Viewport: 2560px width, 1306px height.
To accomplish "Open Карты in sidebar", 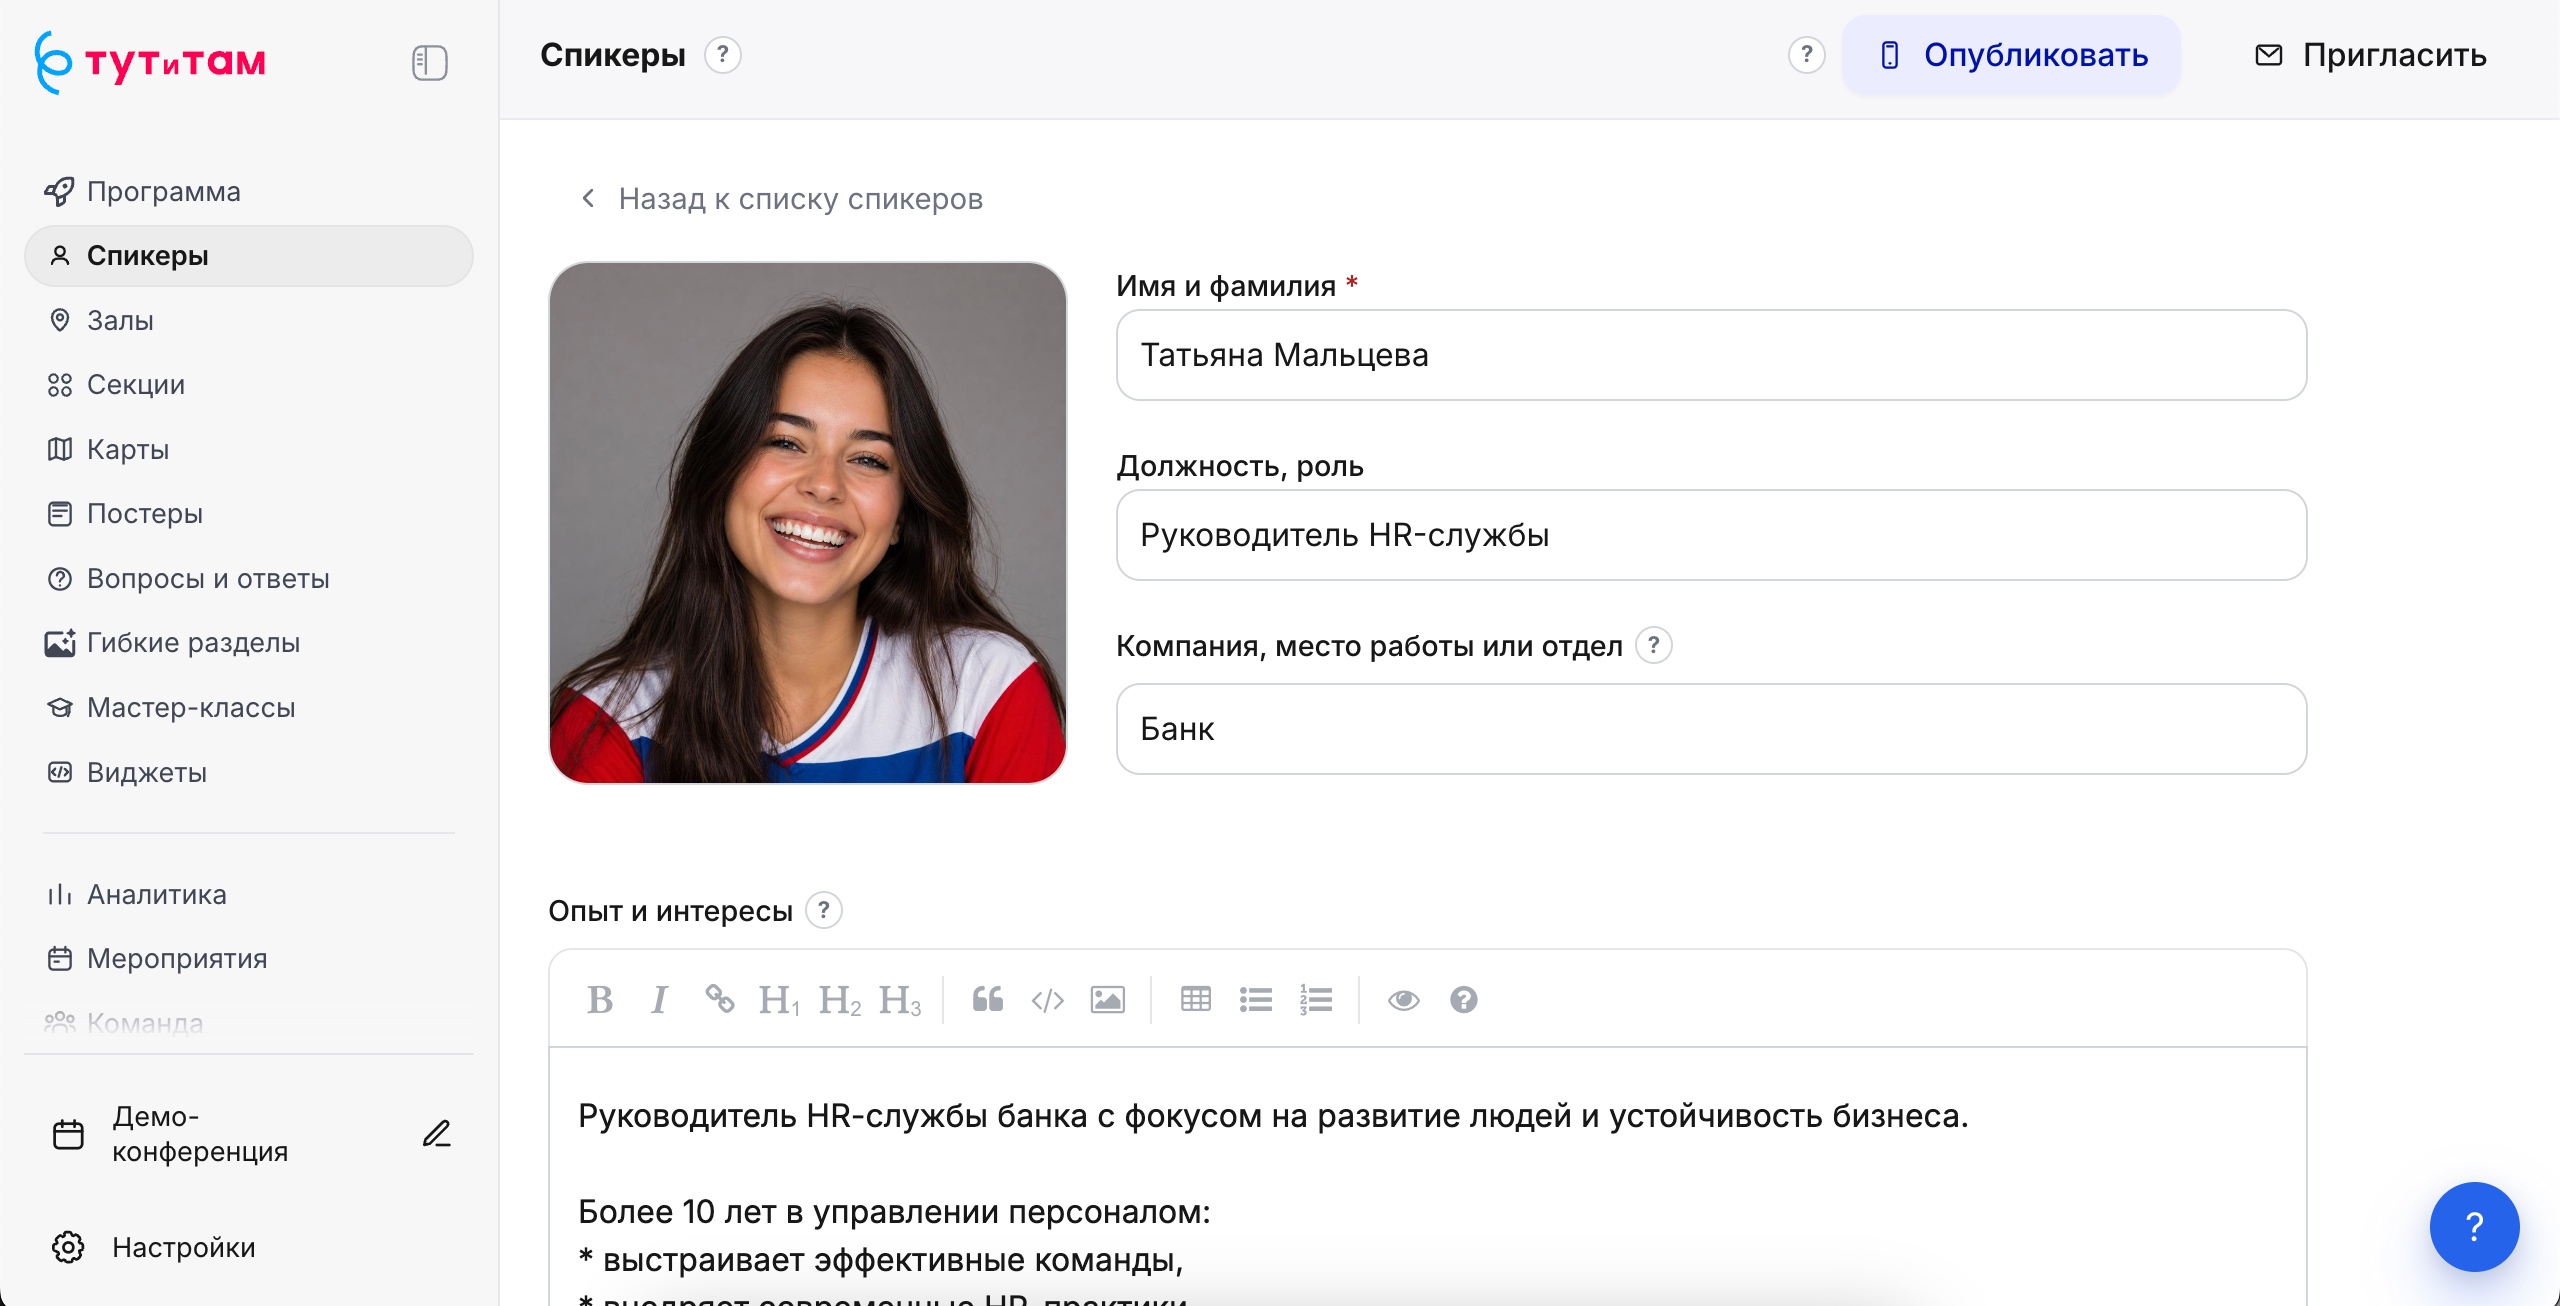I will tap(248, 449).
